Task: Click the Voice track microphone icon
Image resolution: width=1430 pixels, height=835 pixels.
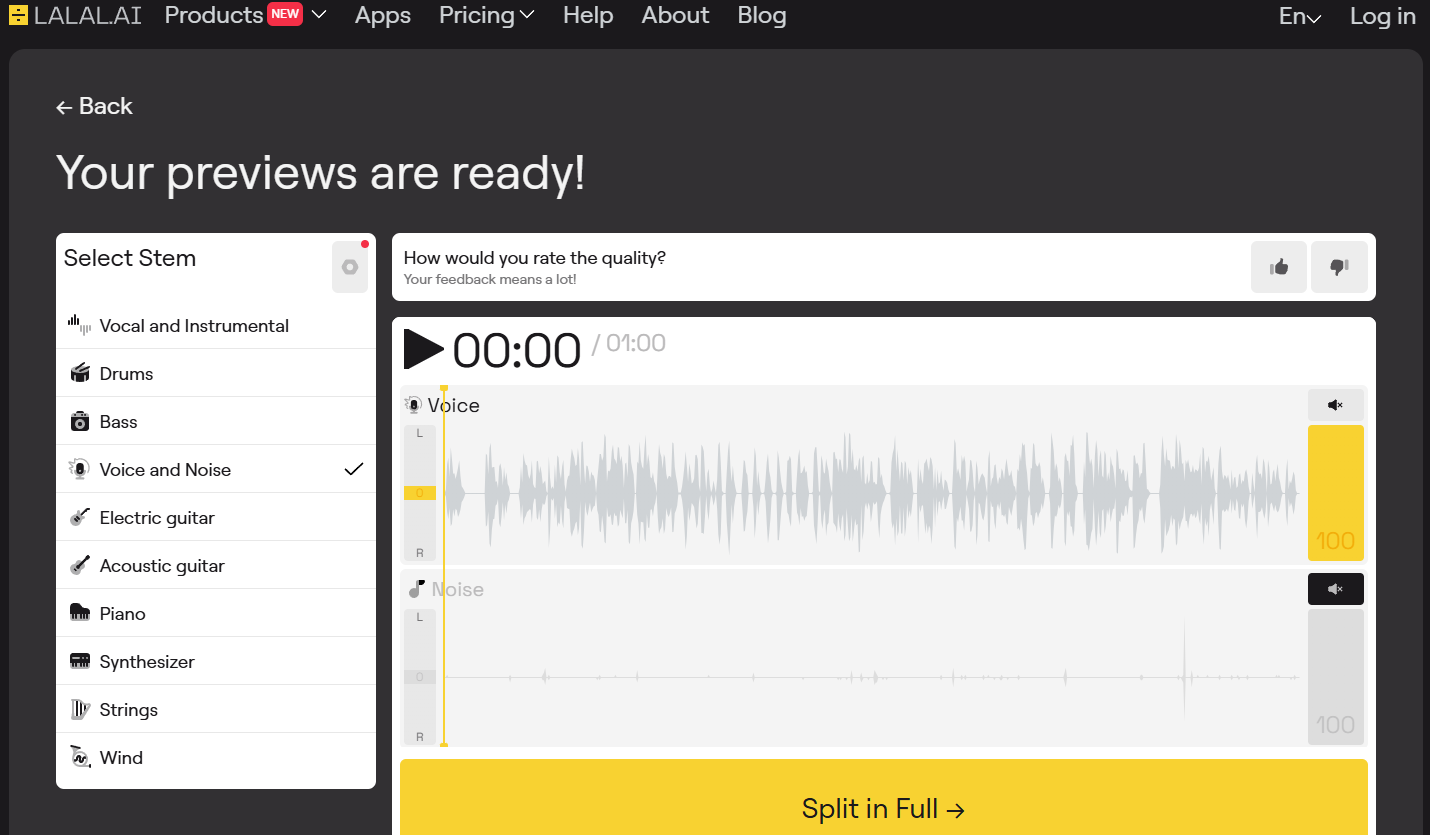Action: click(413, 405)
